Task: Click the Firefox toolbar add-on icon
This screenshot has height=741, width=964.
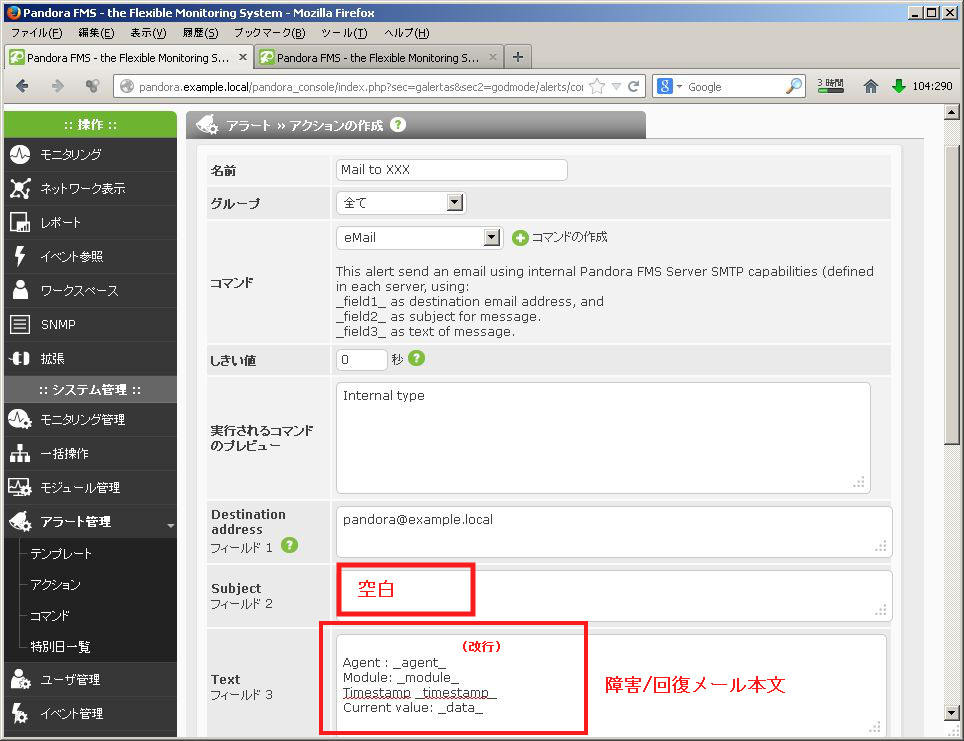Action: [x=92, y=86]
